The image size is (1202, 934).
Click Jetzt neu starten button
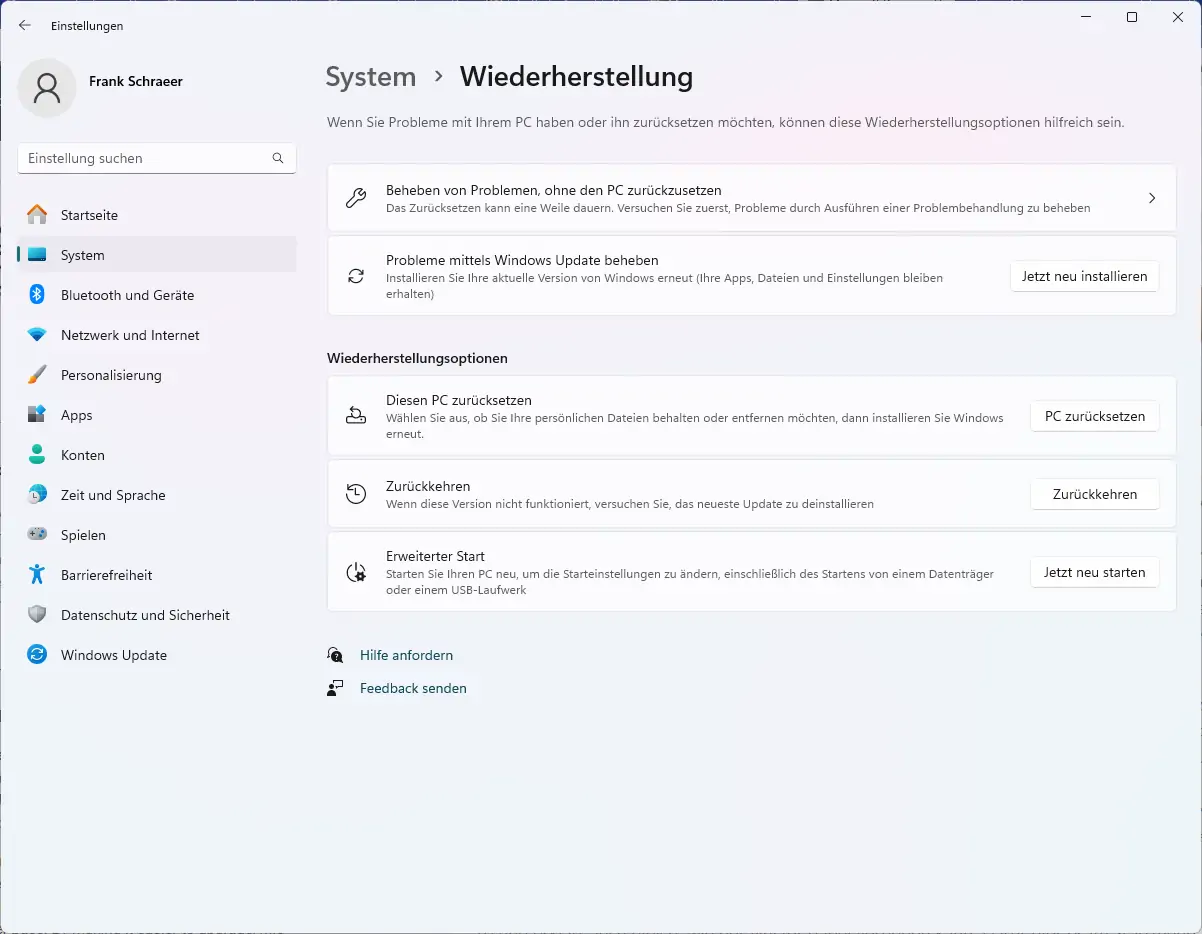1095,572
